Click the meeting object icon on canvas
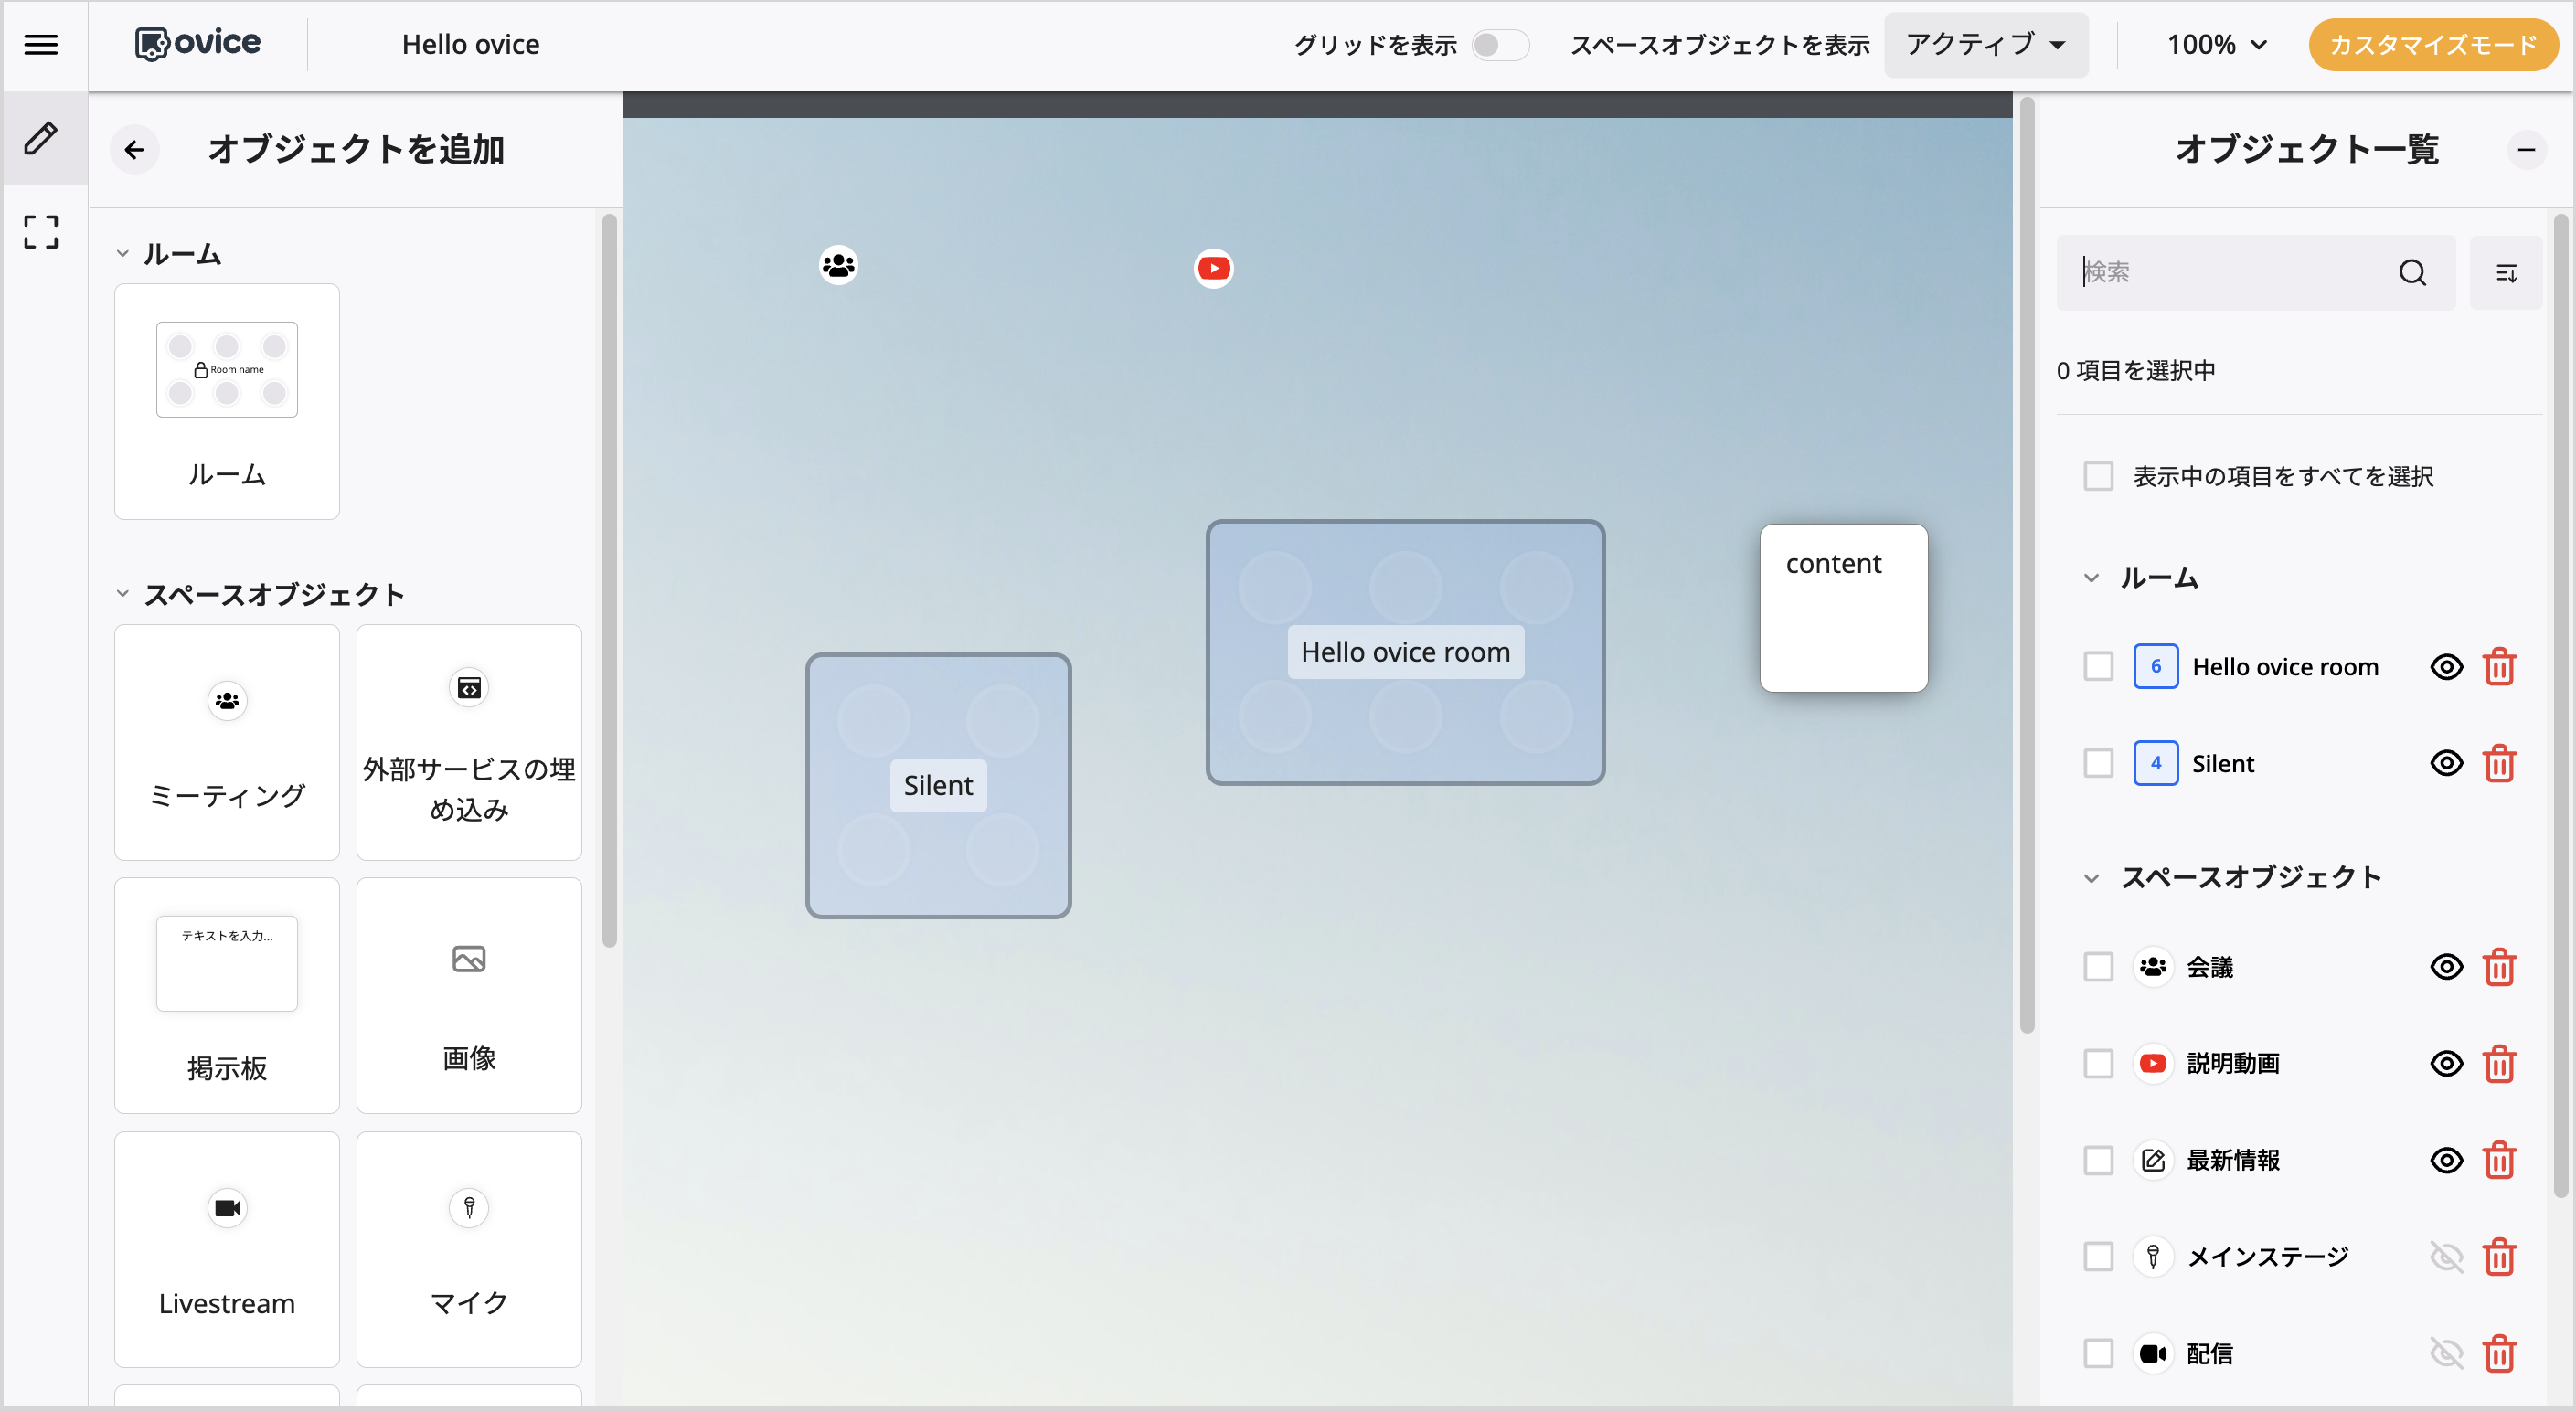The image size is (2576, 1411). coord(838,266)
